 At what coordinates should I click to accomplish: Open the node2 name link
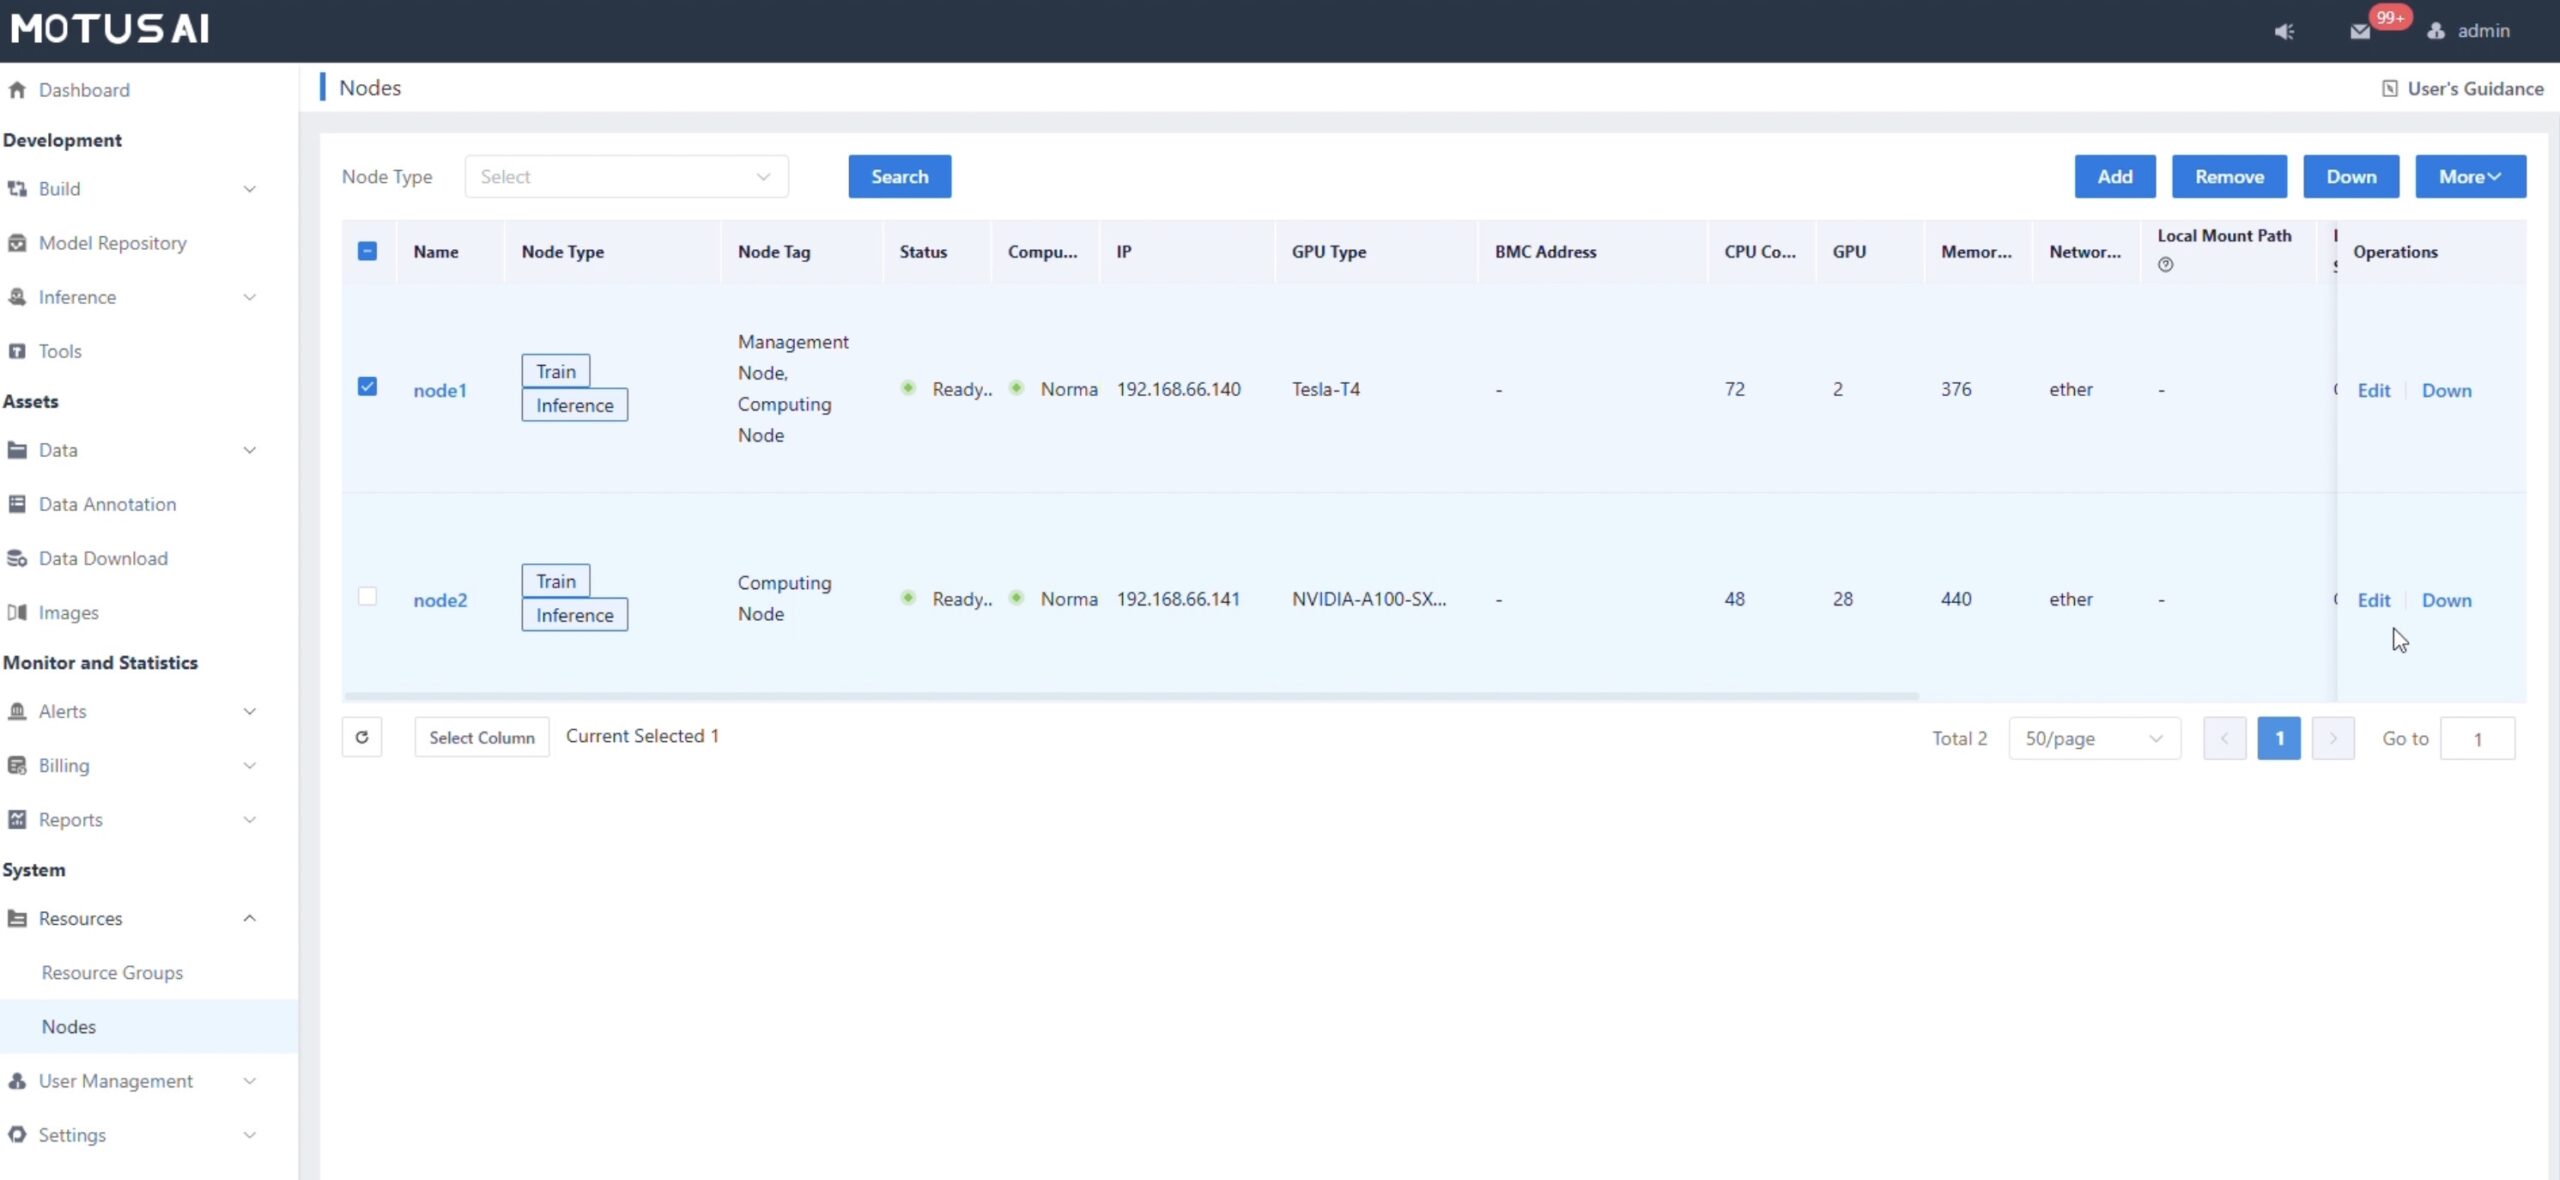[440, 600]
